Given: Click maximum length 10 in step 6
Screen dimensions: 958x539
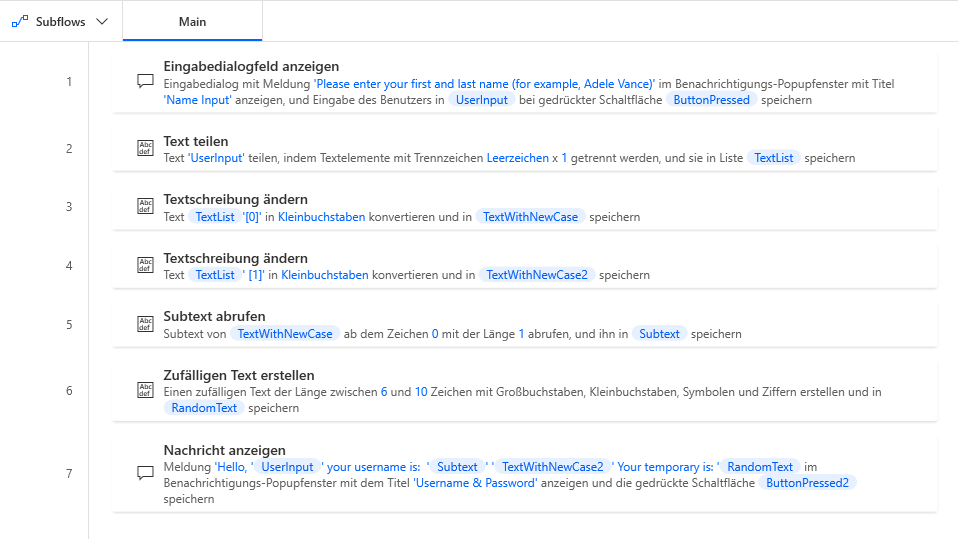Looking at the screenshot, I should (x=421, y=392).
